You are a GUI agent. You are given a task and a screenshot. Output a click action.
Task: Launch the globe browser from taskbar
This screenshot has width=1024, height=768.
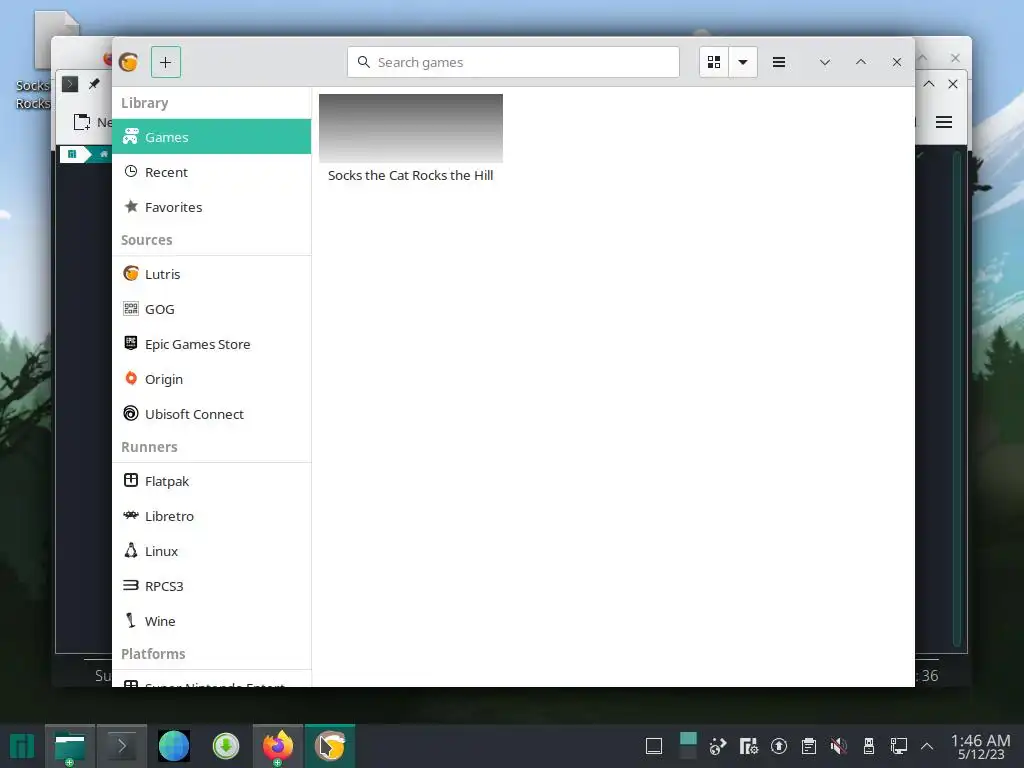(174, 746)
